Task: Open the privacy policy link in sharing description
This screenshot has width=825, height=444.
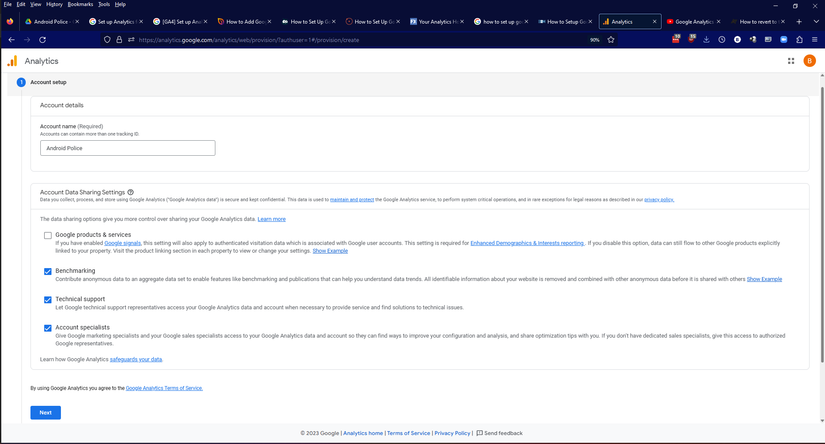Action: tap(659, 200)
